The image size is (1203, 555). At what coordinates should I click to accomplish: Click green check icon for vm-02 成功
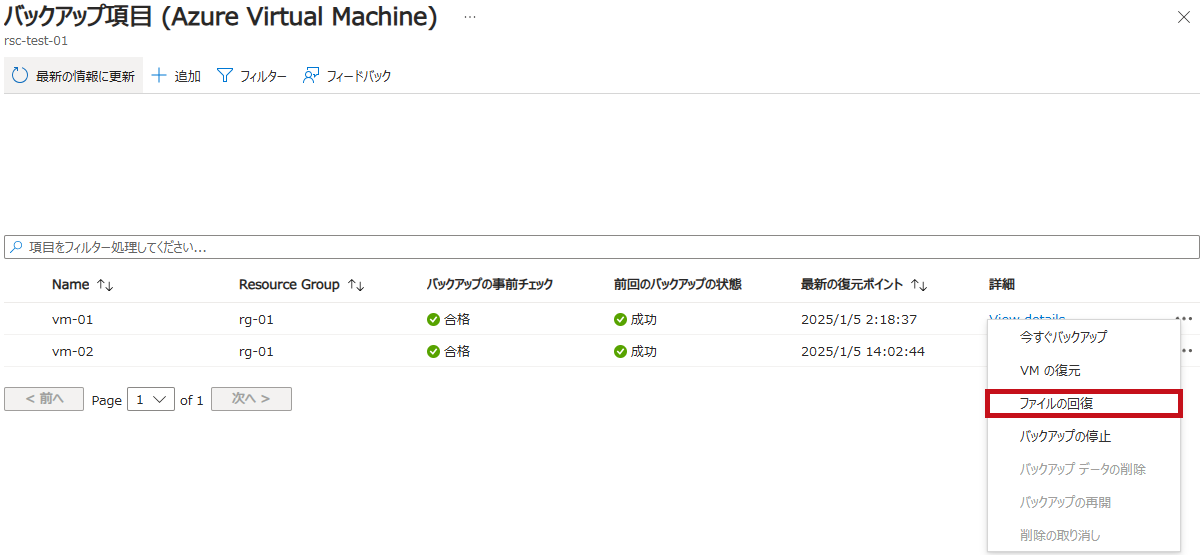pos(621,352)
